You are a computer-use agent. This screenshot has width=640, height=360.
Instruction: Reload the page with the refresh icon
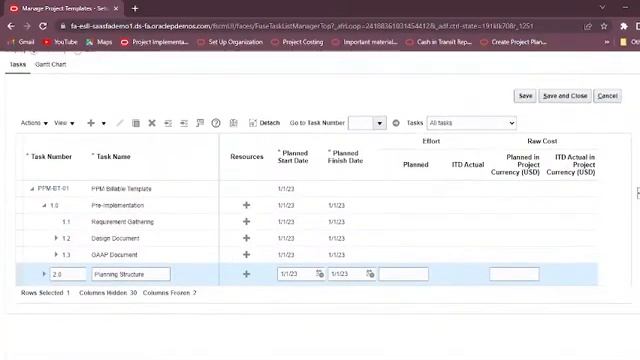[x=43, y=26]
